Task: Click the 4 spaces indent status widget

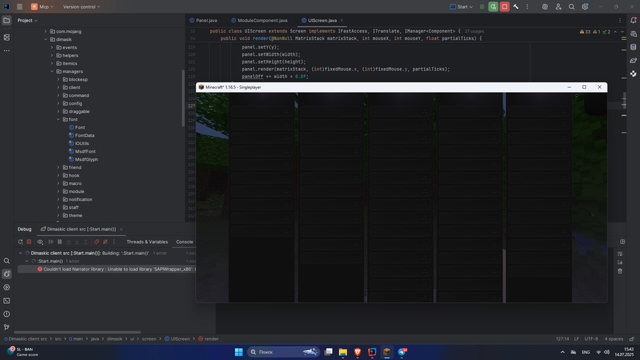Action: pos(614,339)
